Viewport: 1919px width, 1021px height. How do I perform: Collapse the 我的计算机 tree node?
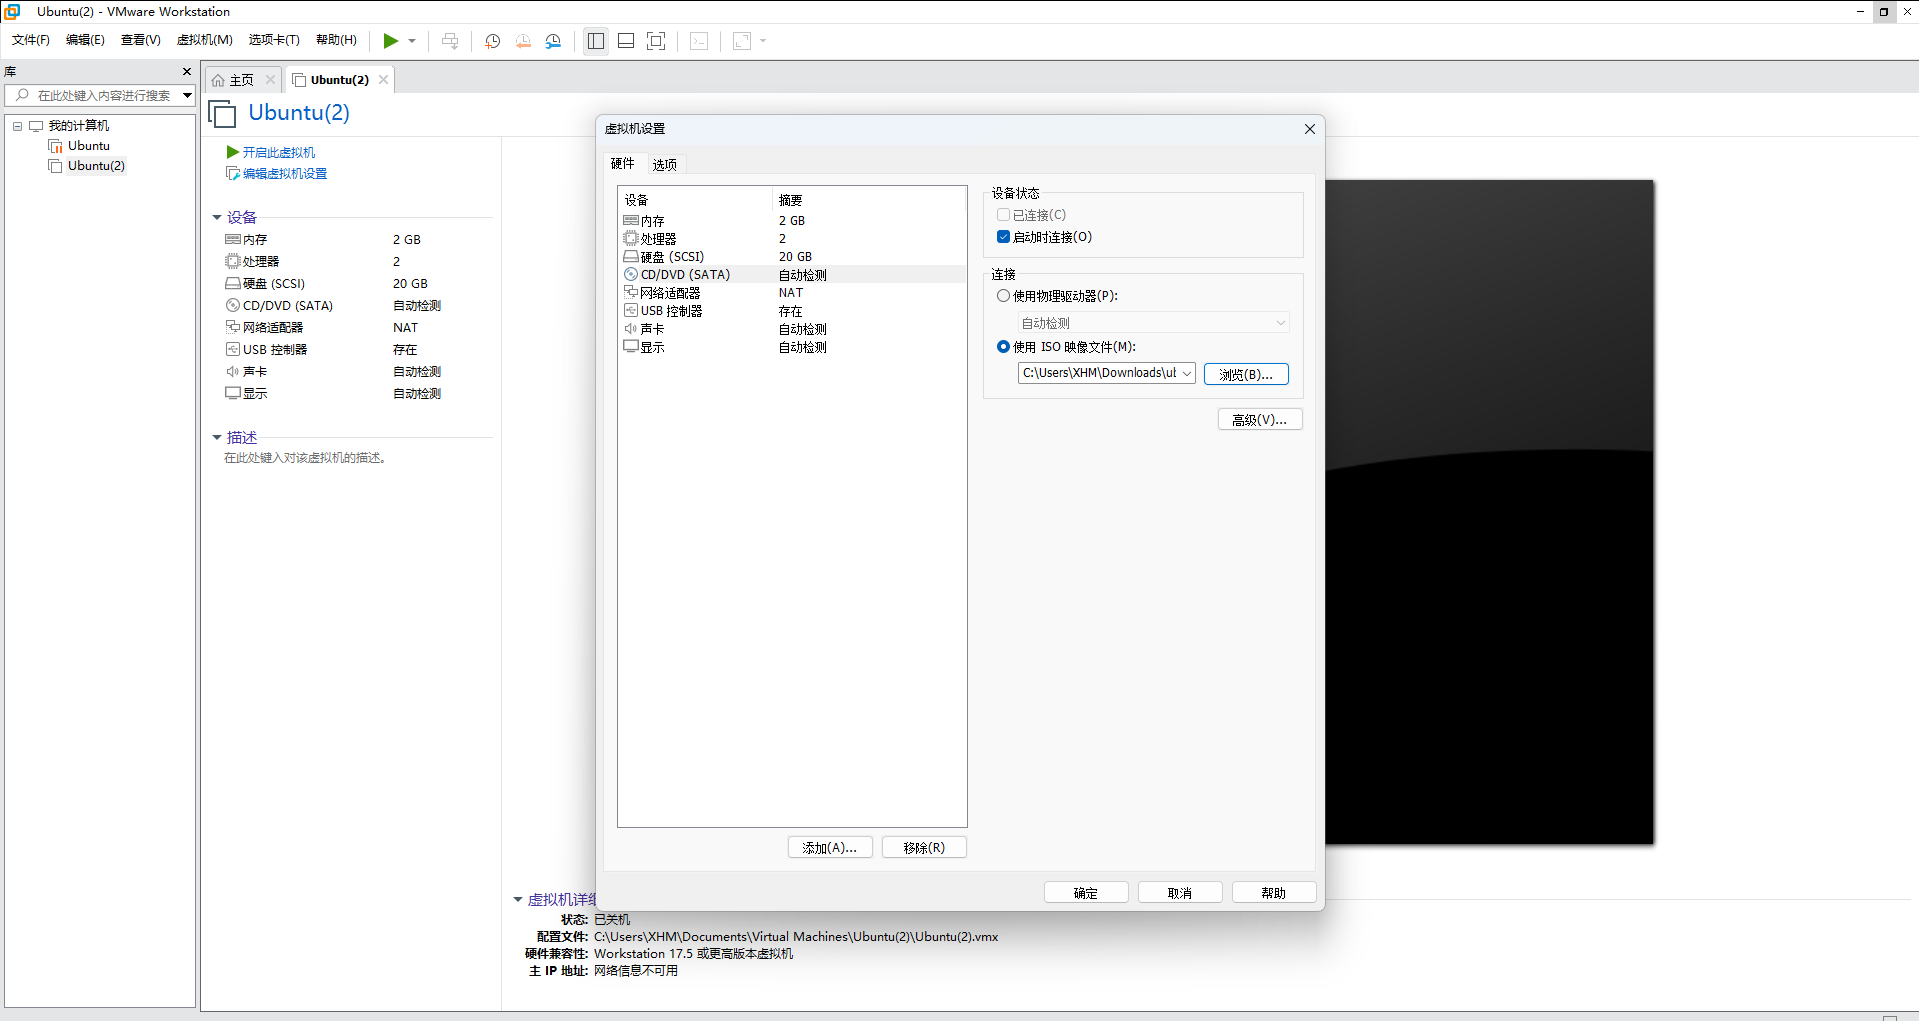point(17,126)
